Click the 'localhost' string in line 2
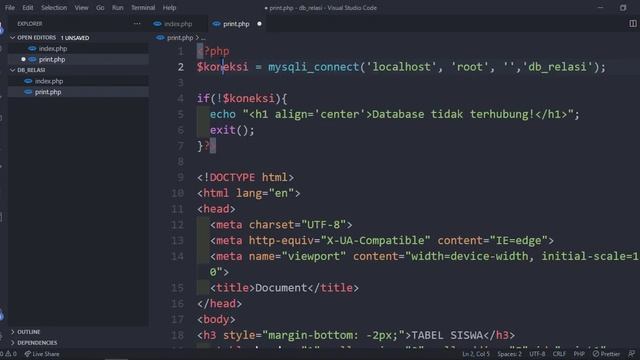This screenshot has width=640, height=360. (x=401, y=67)
